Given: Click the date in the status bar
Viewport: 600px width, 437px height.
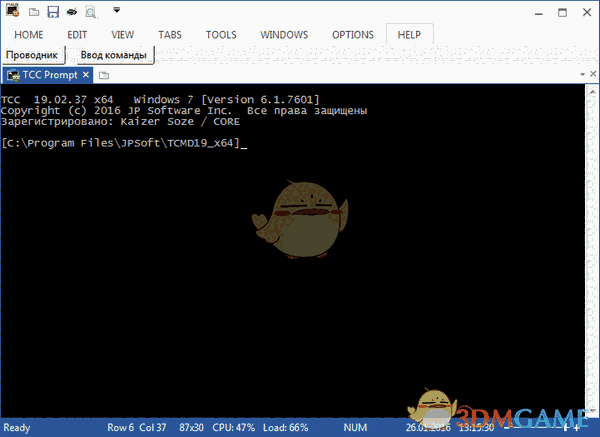Looking at the screenshot, I should click(428, 427).
